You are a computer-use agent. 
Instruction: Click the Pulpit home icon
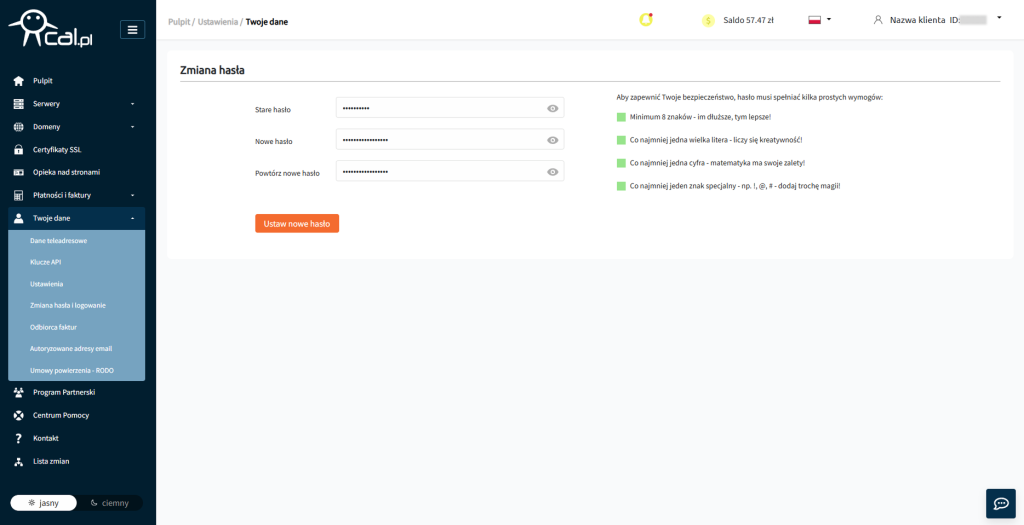(18, 81)
